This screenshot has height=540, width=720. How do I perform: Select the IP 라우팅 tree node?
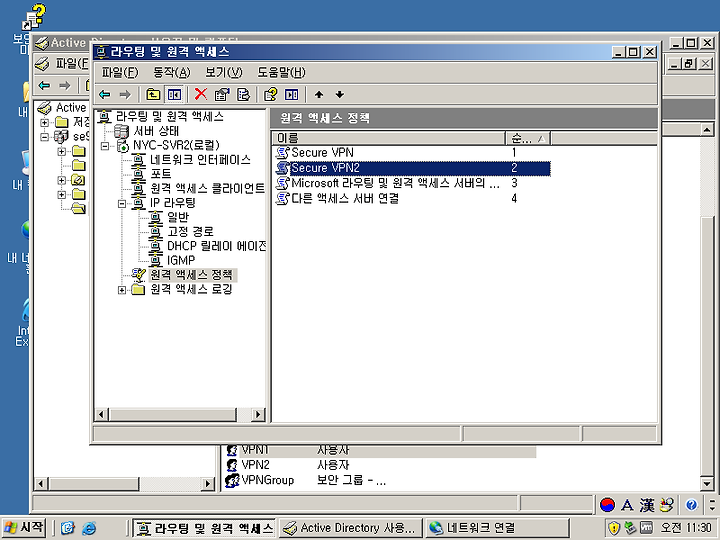[x=164, y=203]
